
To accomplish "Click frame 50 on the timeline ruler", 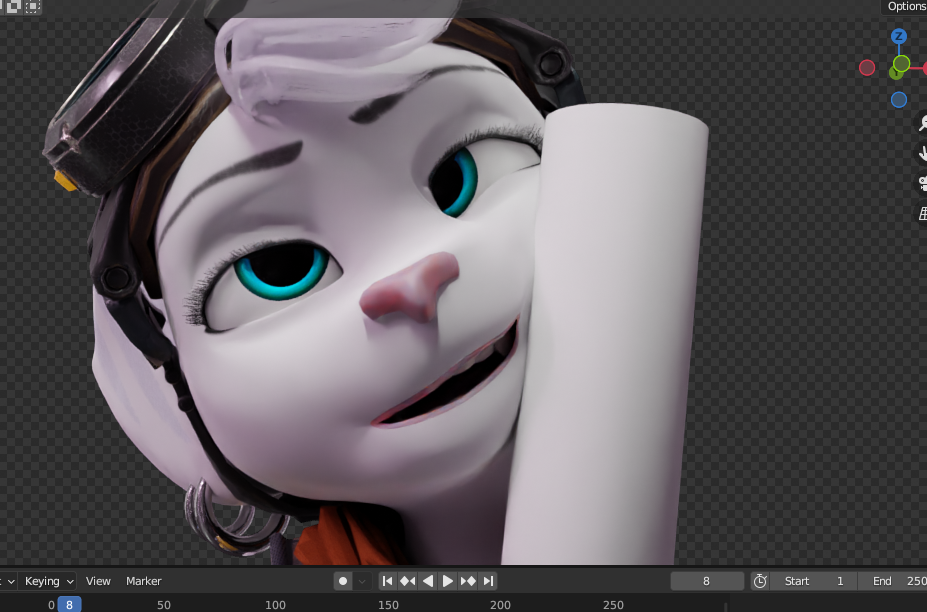I will click(164, 605).
